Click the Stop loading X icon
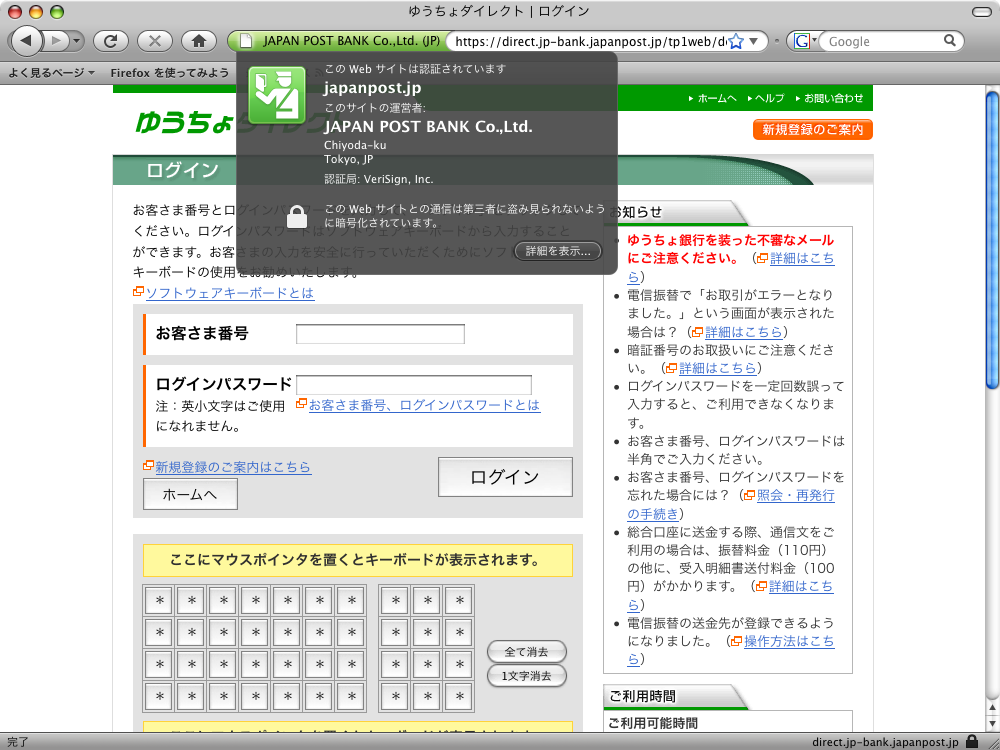The height and width of the screenshot is (750, 1000). (155, 41)
